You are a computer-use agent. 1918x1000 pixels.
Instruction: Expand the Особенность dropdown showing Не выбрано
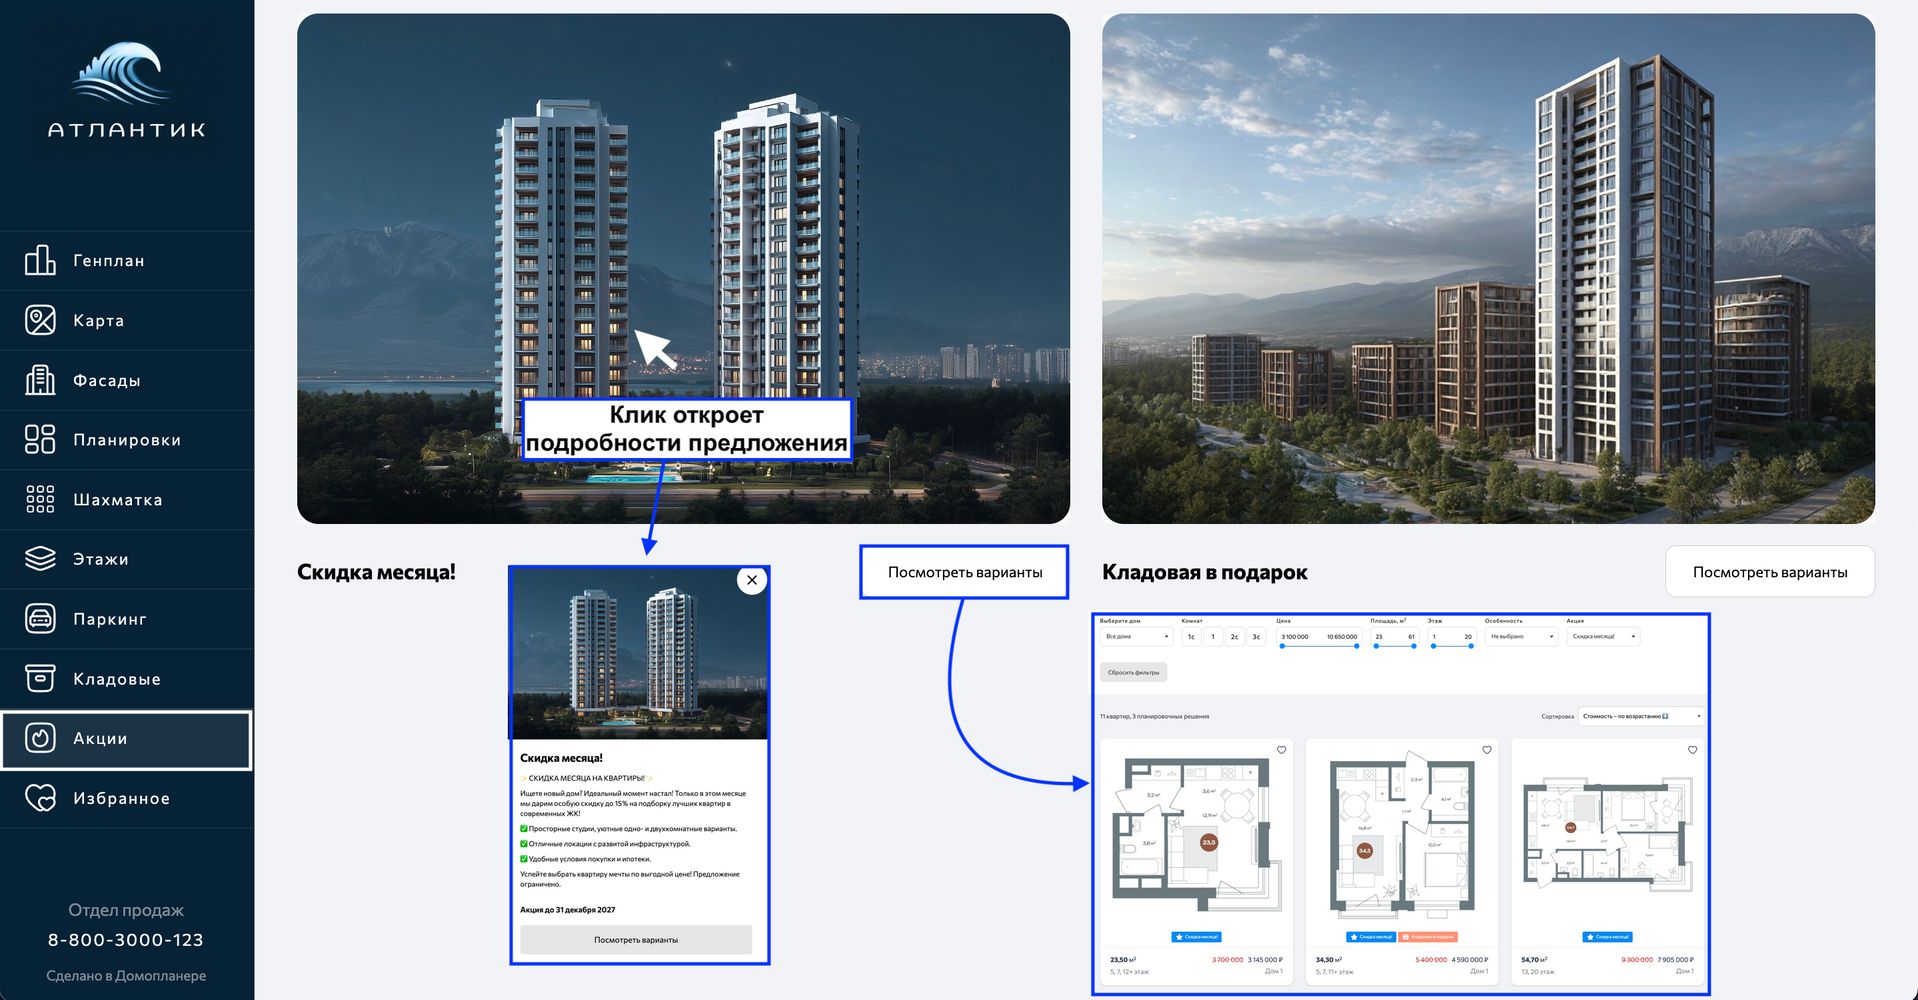click(1521, 637)
